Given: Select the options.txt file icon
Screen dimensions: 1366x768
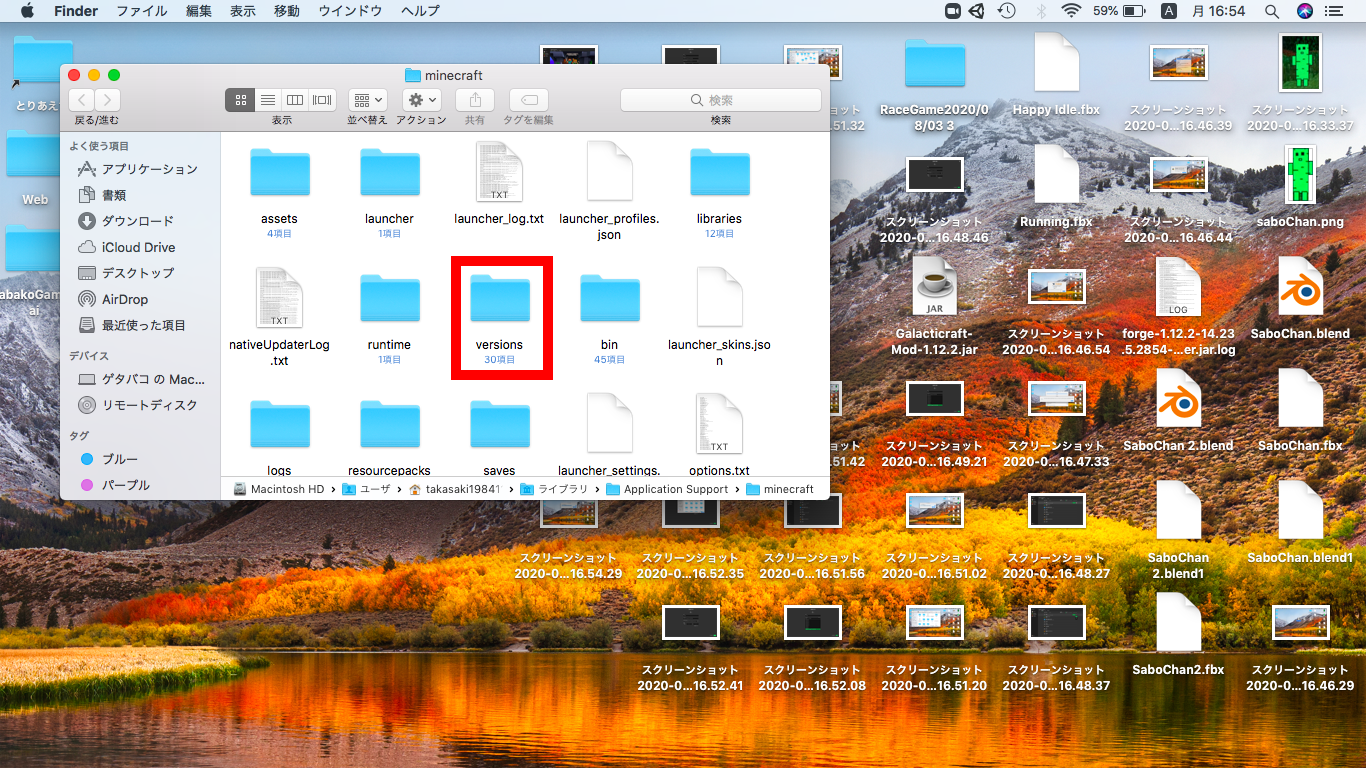Looking at the screenshot, I should (x=719, y=424).
